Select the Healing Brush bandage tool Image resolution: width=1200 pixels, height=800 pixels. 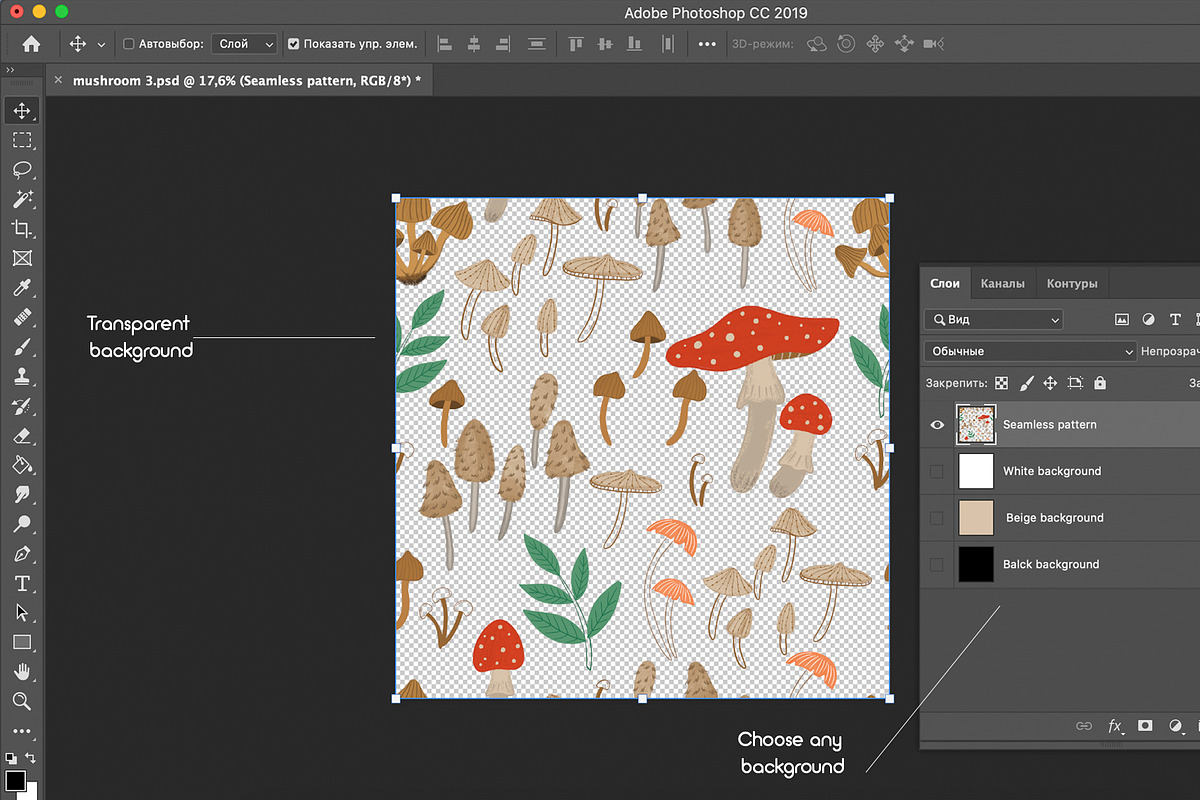tap(22, 317)
